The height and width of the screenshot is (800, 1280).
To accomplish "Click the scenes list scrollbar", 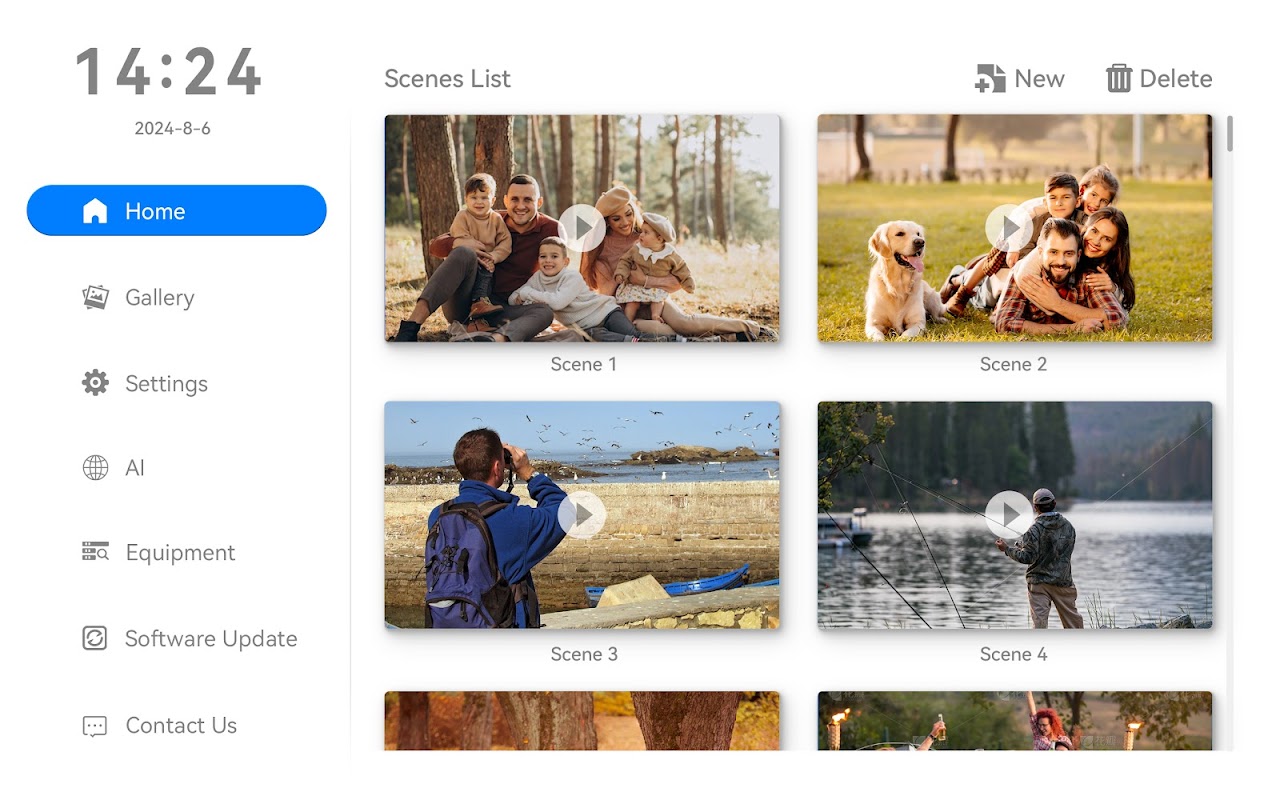I will coord(1229,135).
